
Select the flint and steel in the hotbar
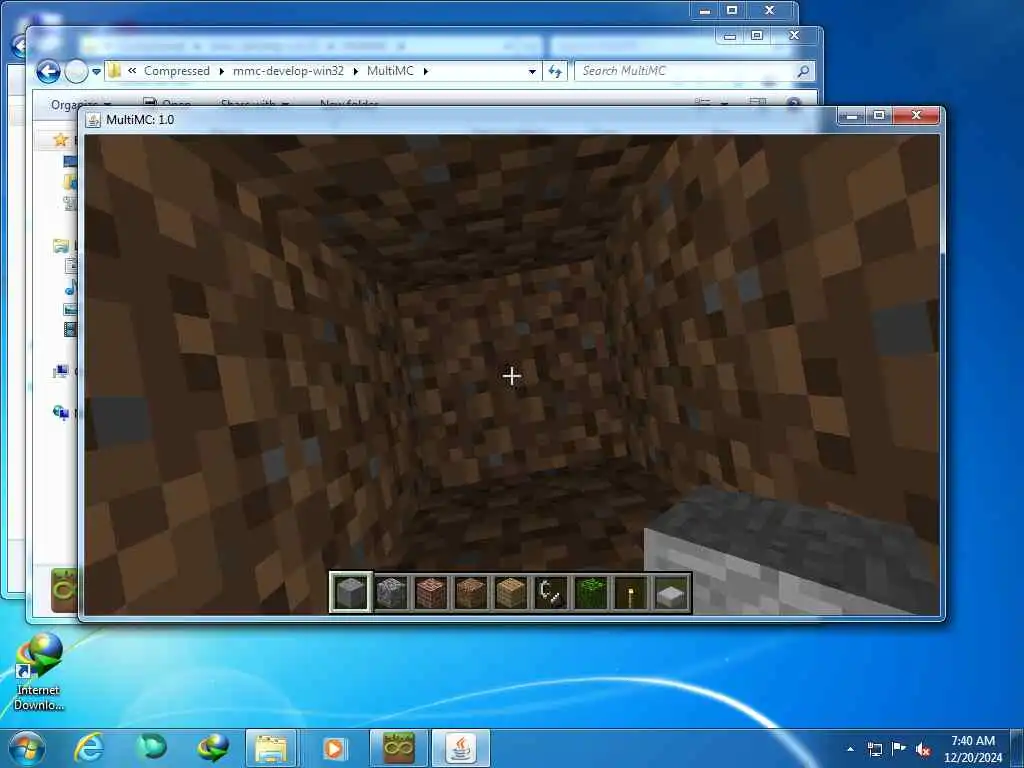(x=551, y=593)
